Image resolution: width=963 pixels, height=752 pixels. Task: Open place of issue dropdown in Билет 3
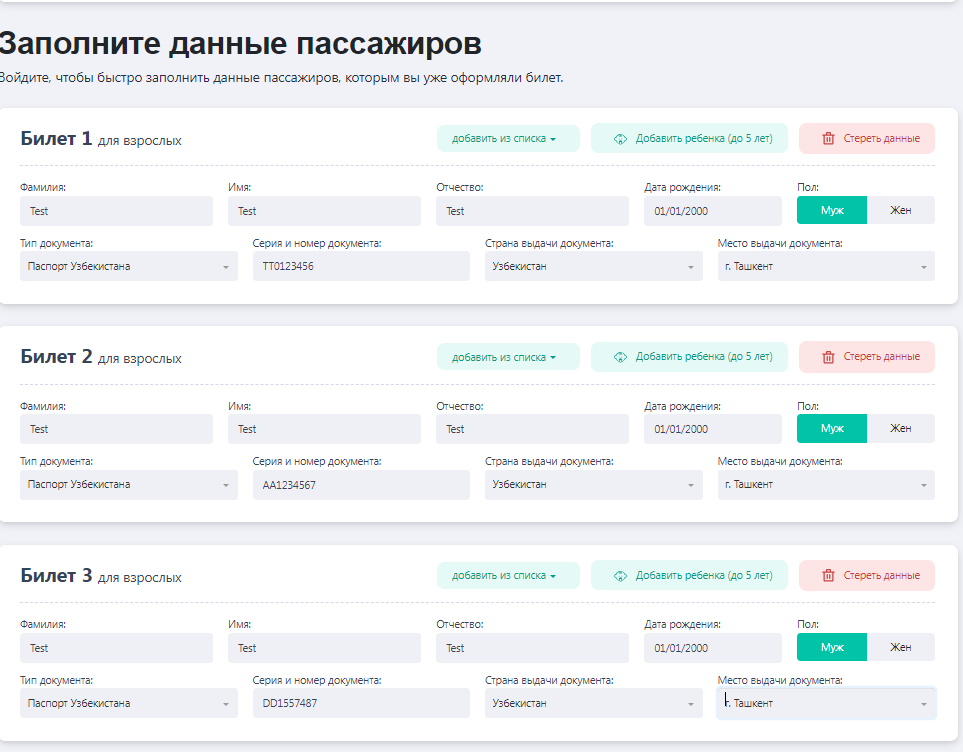point(826,703)
